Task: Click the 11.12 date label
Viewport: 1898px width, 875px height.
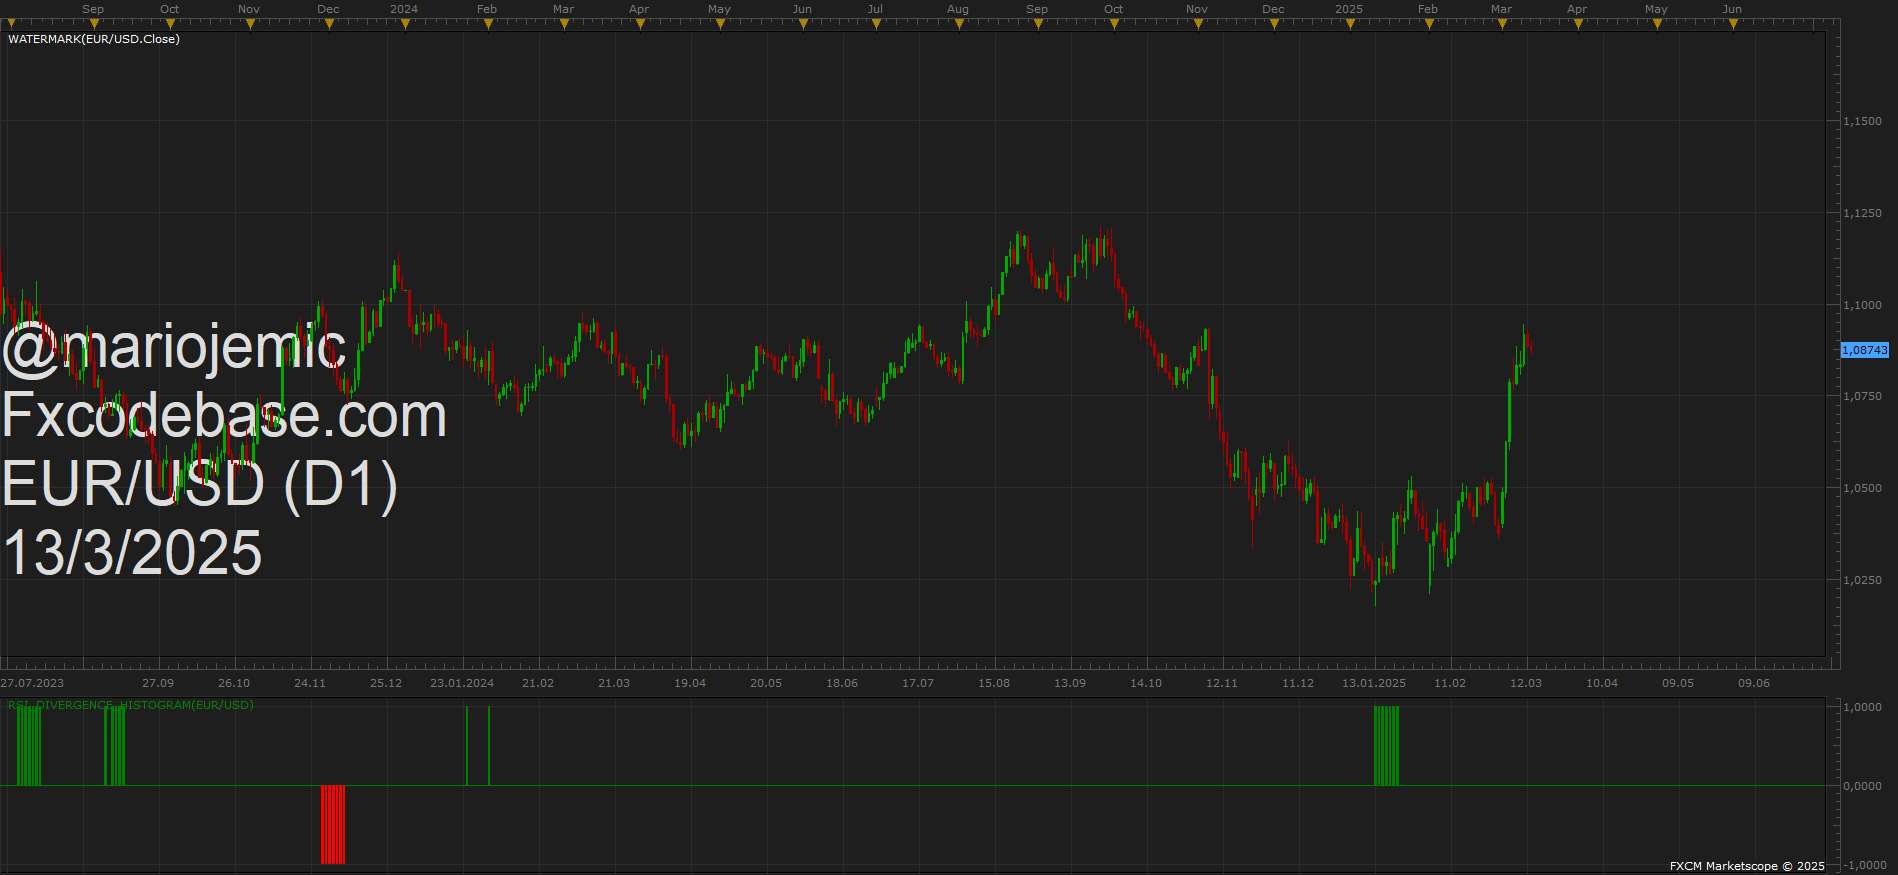Action: point(1298,683)
